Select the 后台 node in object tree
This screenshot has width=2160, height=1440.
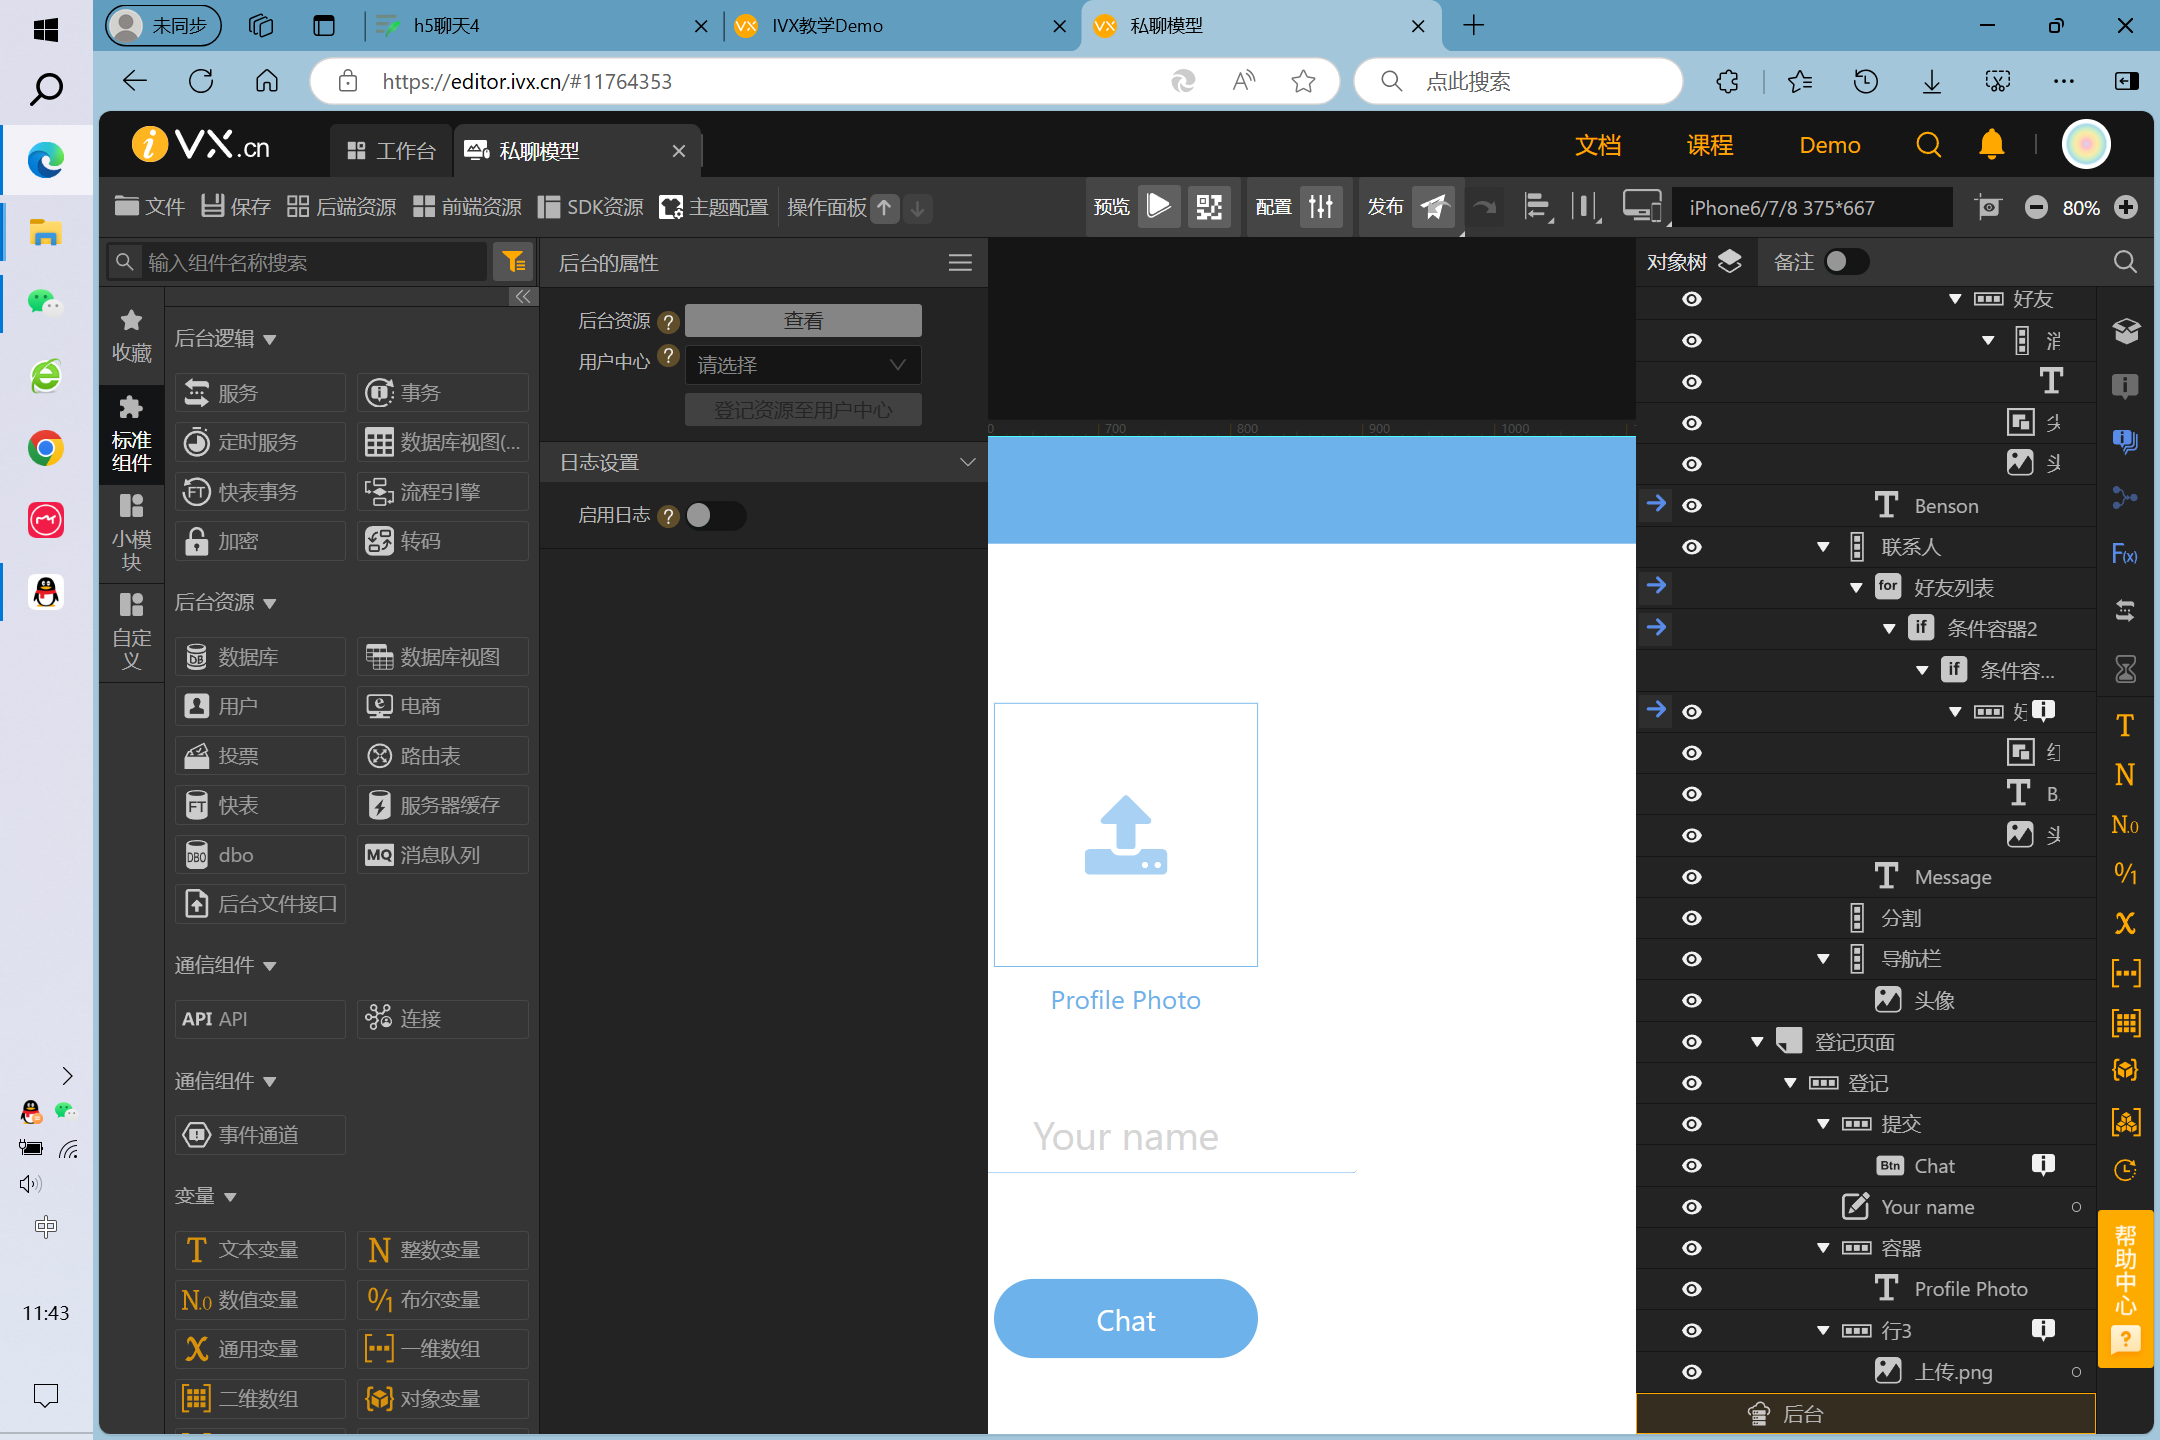[x=1865, y=1414]
